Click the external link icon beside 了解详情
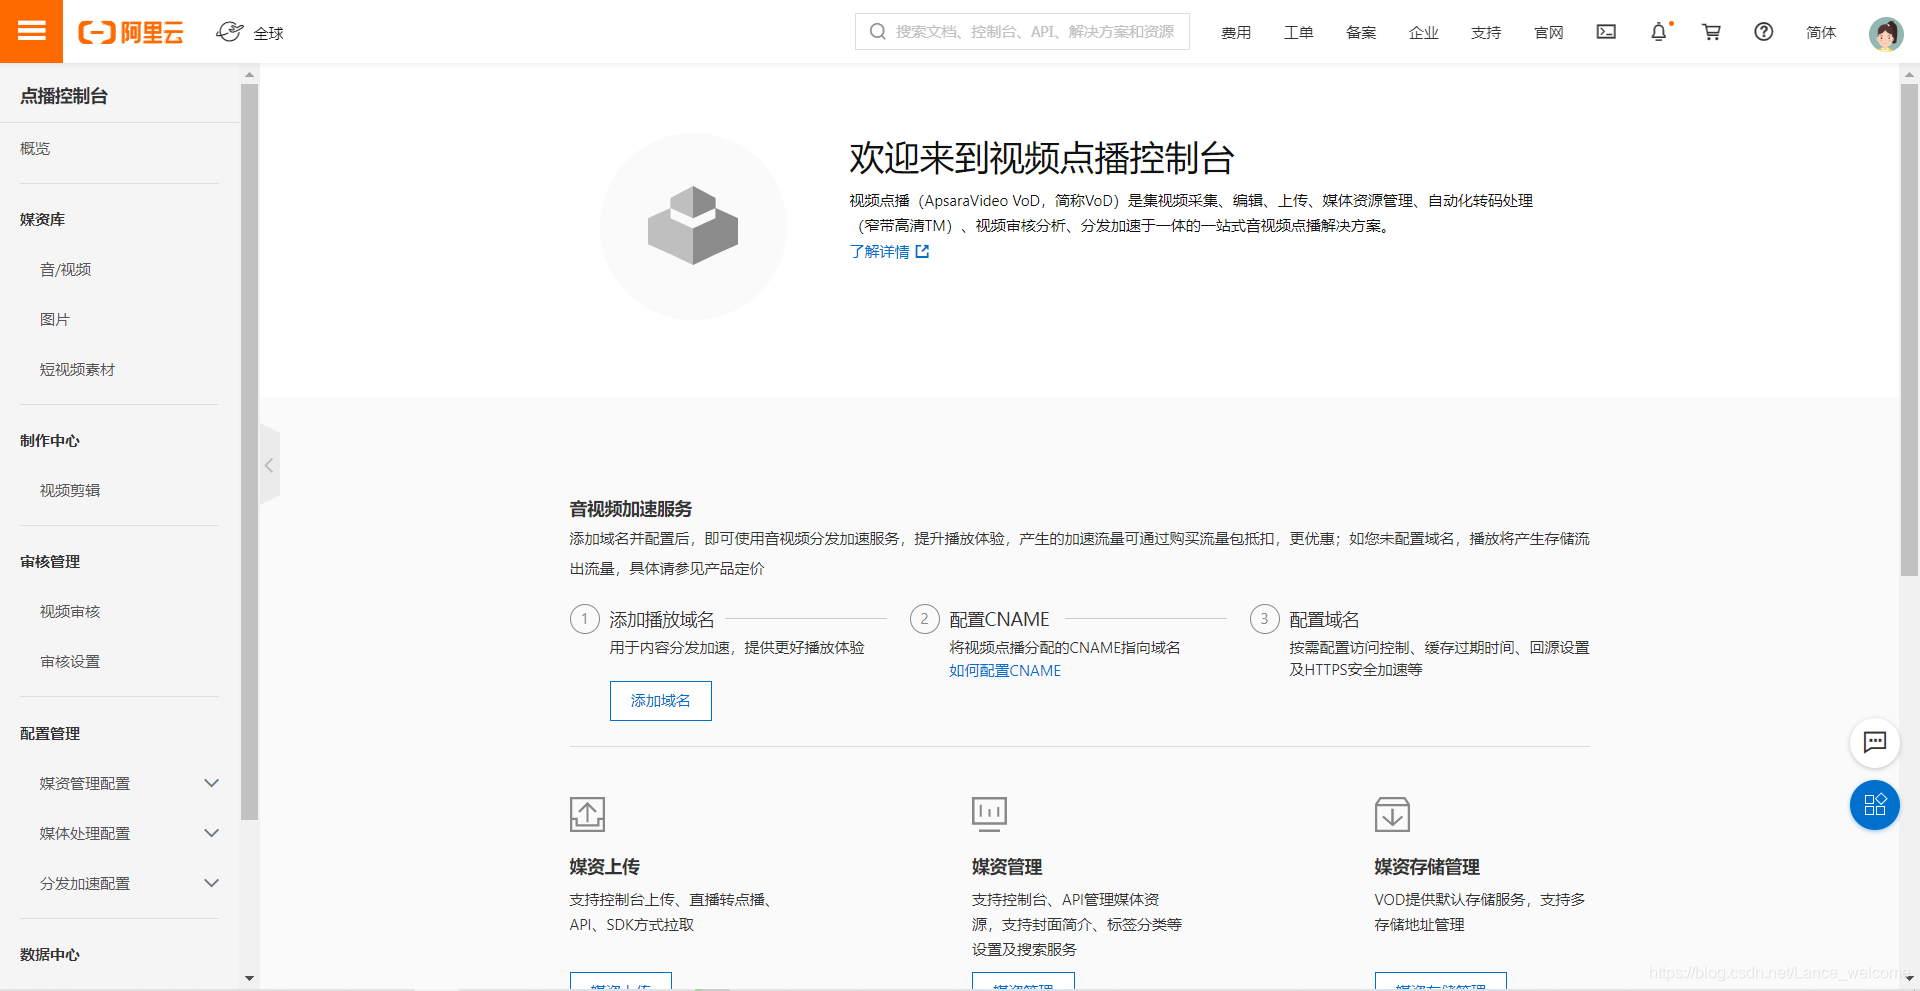 [x=922, y=252]
